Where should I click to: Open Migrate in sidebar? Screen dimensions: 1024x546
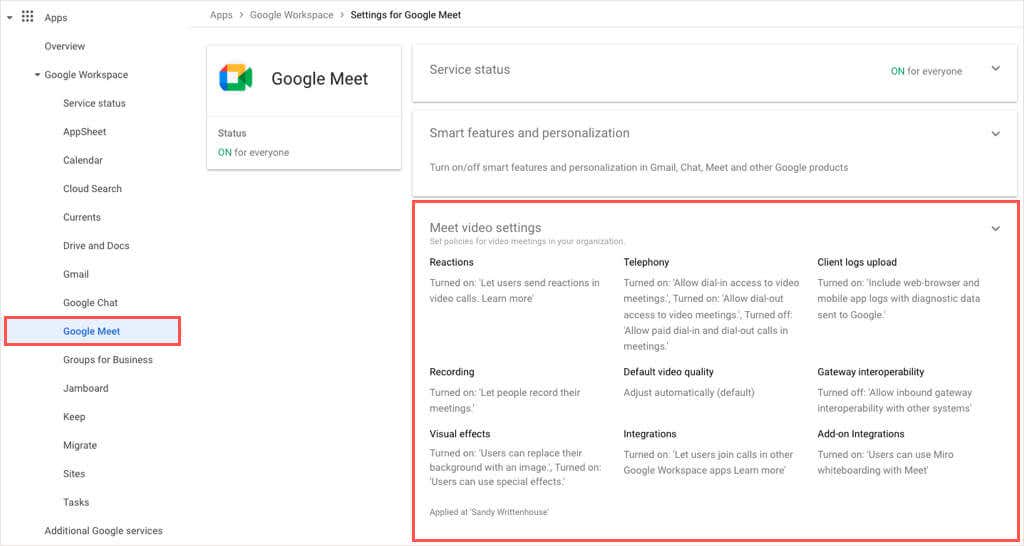coord(80,445)
